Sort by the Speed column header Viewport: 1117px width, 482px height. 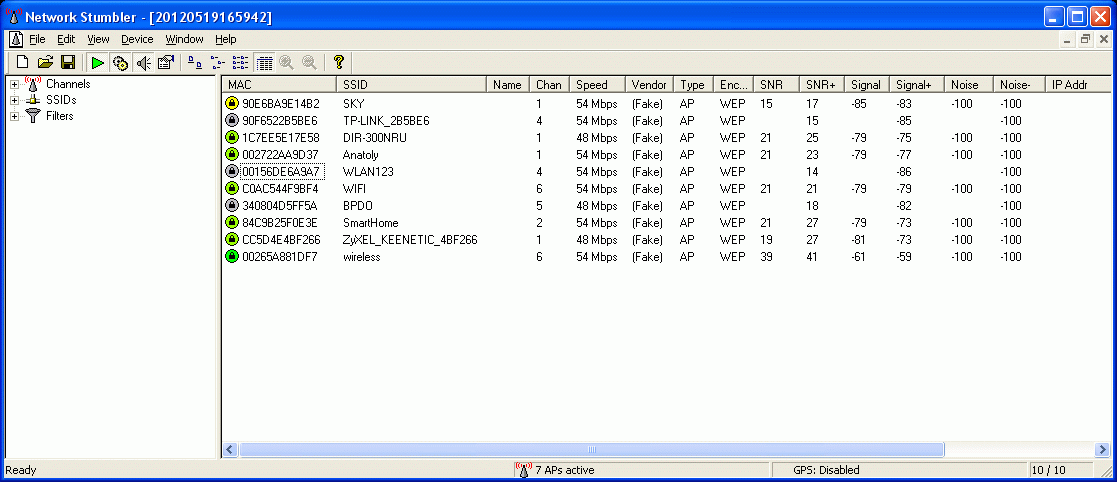point(597,85)
